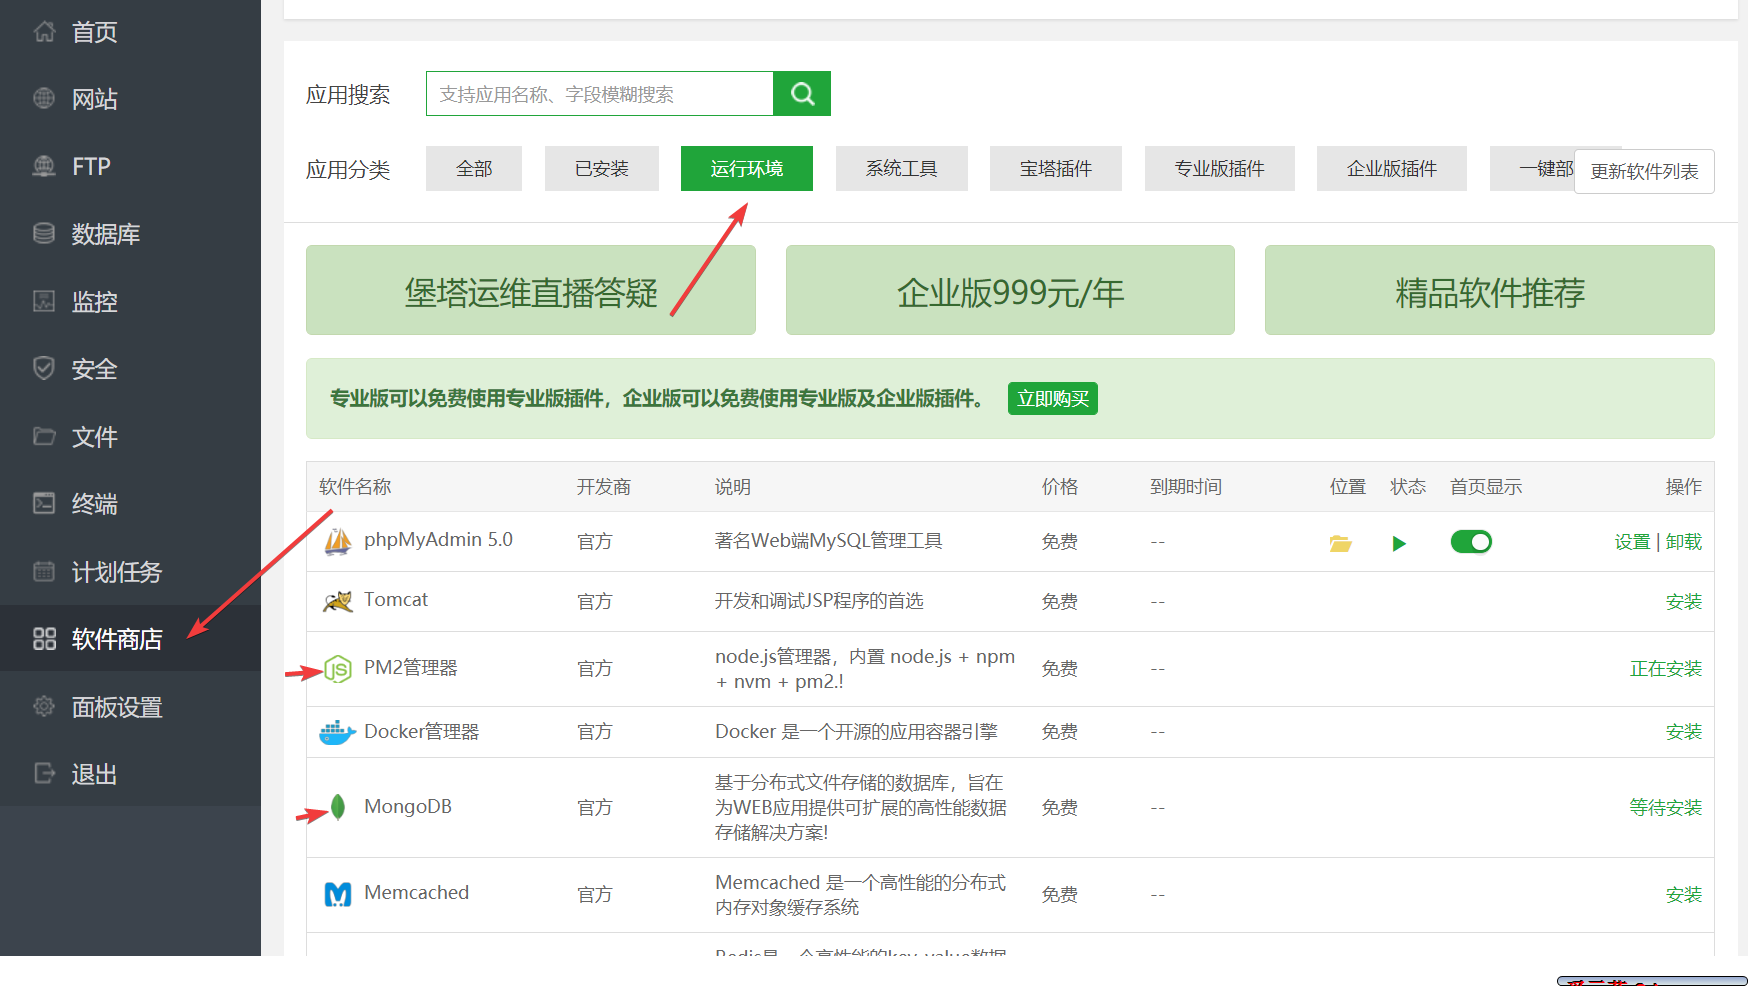The width and height of the screenshot is (1748, 986).
Task: Click the 软件商店 grid icon
Action: pos(44,639)
